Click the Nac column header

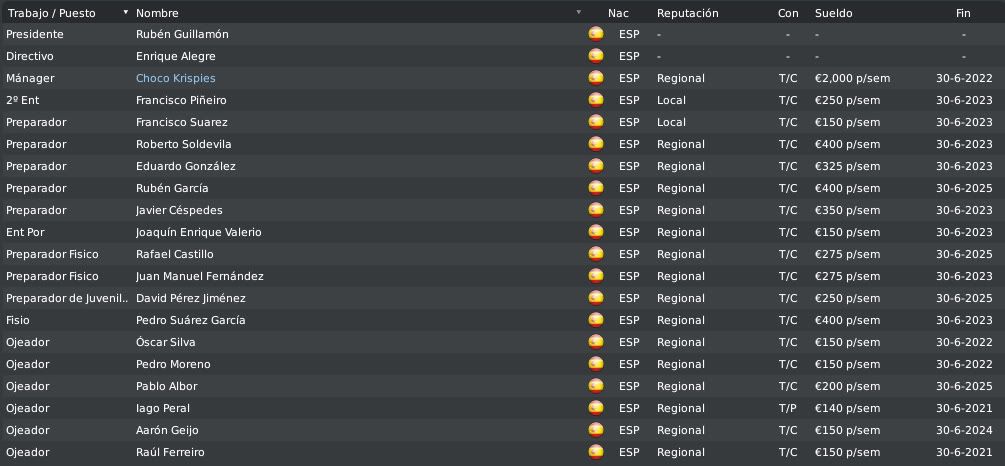click(x=619, y=13)
